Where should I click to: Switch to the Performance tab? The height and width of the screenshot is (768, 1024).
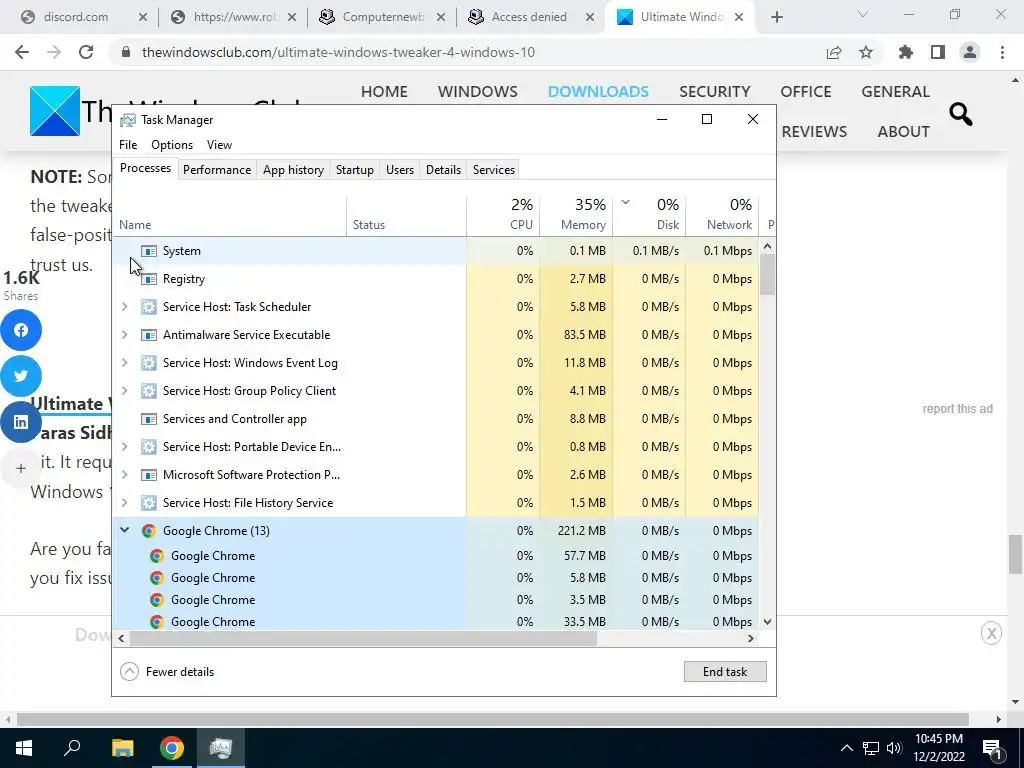tap(217, 170)
